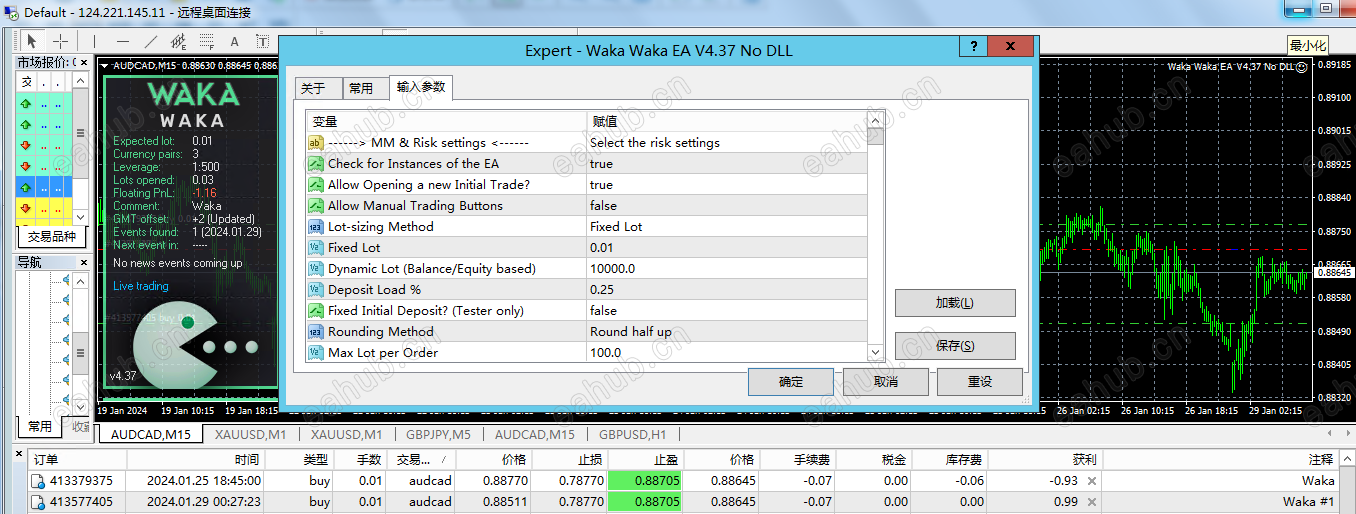Image resolution: width=1356 pixels, height=514 pixels.
Task: Click parameter list scrollbar up arrow
Action: point(876,121)
